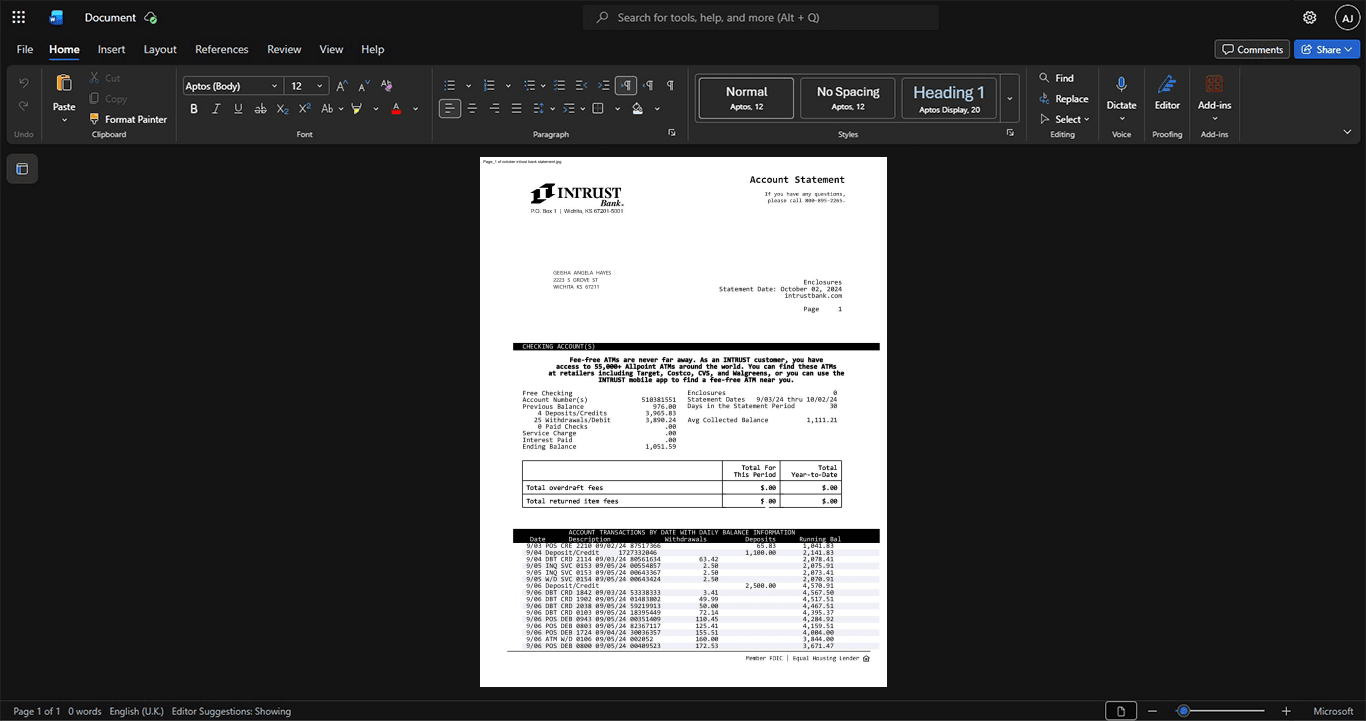Toggle show paragraph marks
This screenshot has width=1366, height=721.
pos(670,86)
